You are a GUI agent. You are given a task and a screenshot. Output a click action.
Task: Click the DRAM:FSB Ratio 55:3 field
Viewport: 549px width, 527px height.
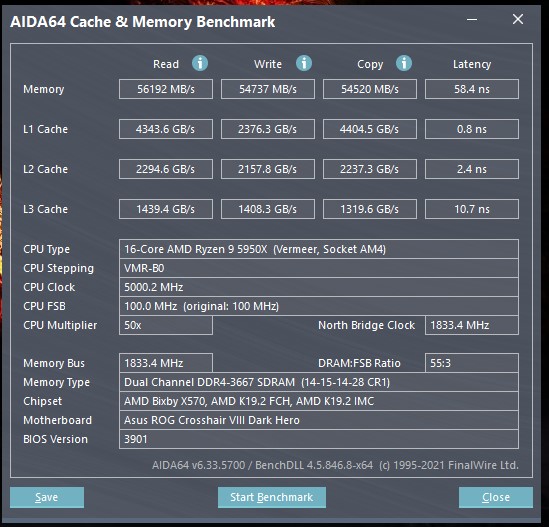tap(472, 363)
